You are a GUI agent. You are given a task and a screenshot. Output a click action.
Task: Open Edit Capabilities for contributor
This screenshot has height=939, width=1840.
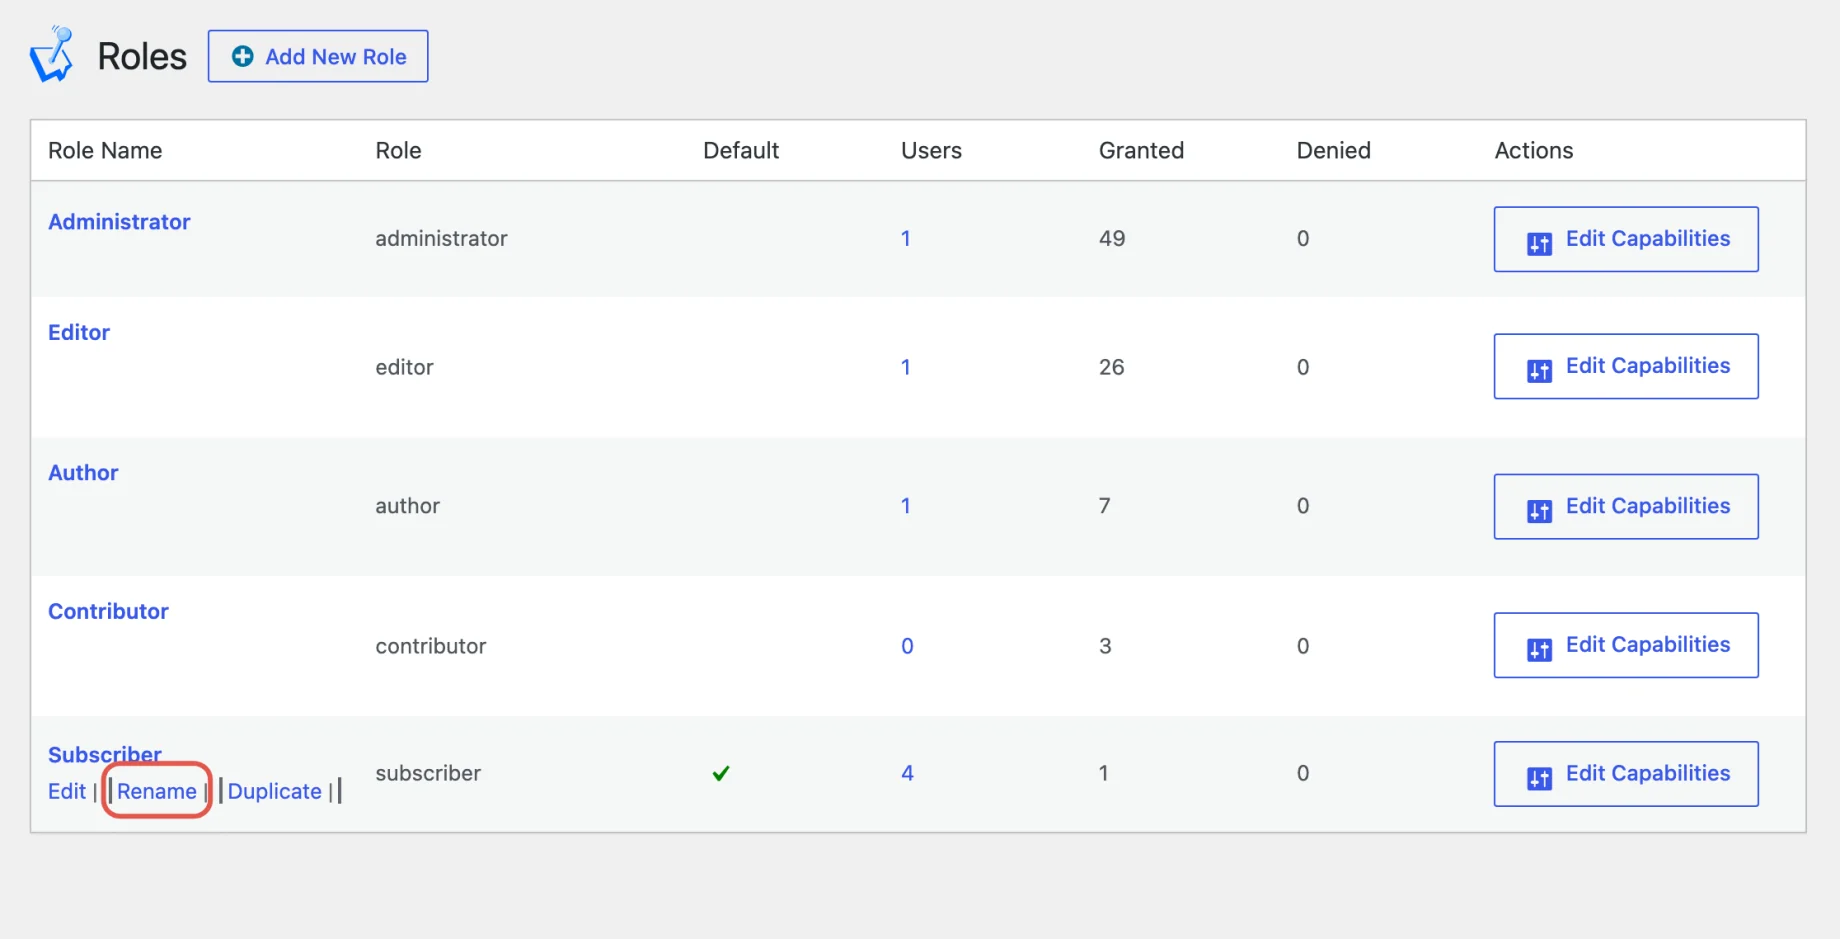click(1626, 645)
